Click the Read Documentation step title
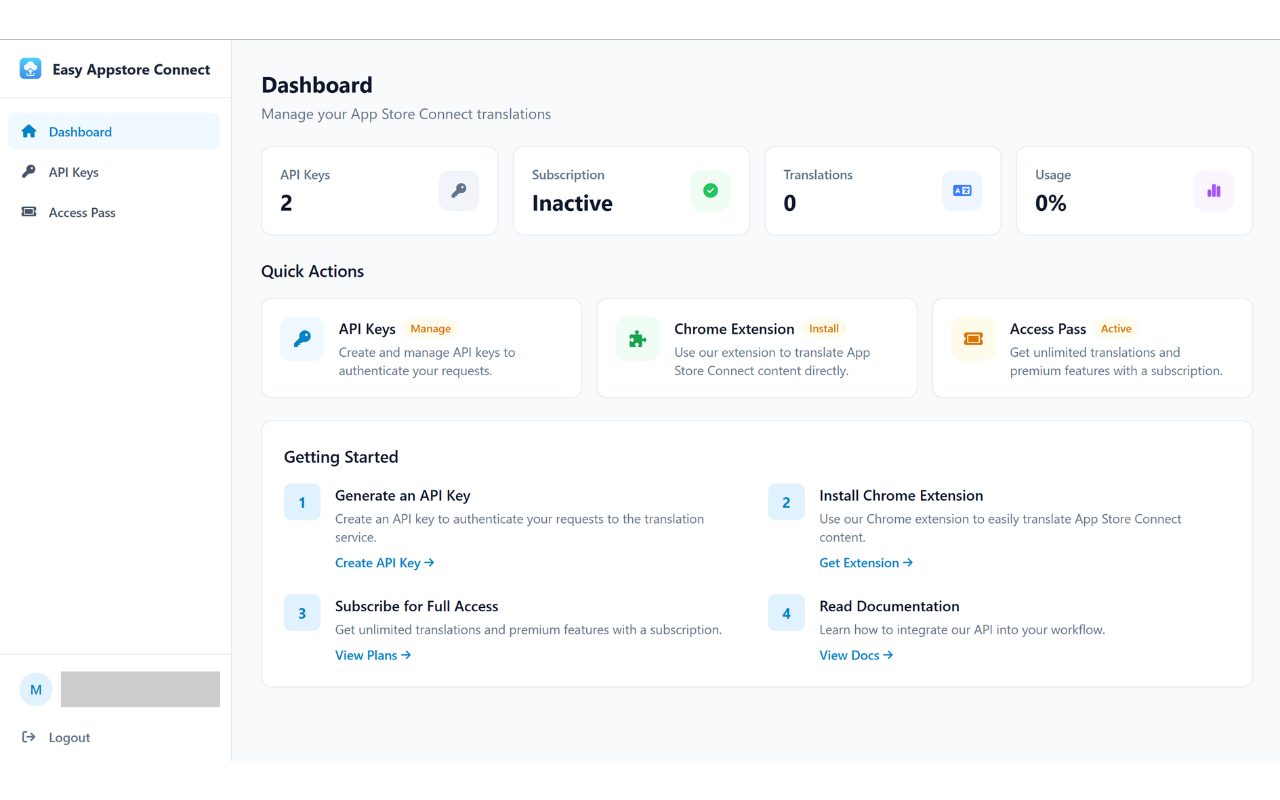This screenshot has height=800, width=1280. tap(889, 606)
